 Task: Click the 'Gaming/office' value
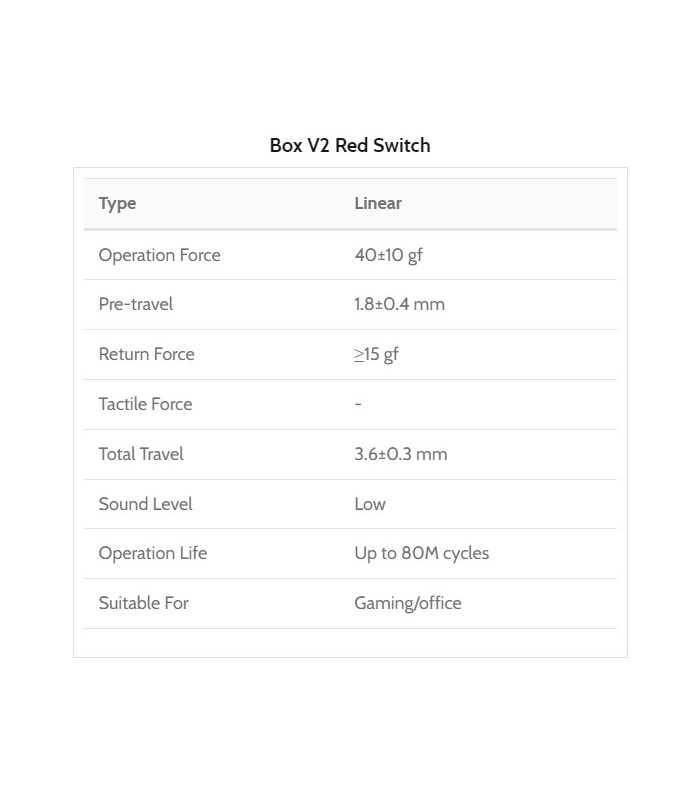407,603
